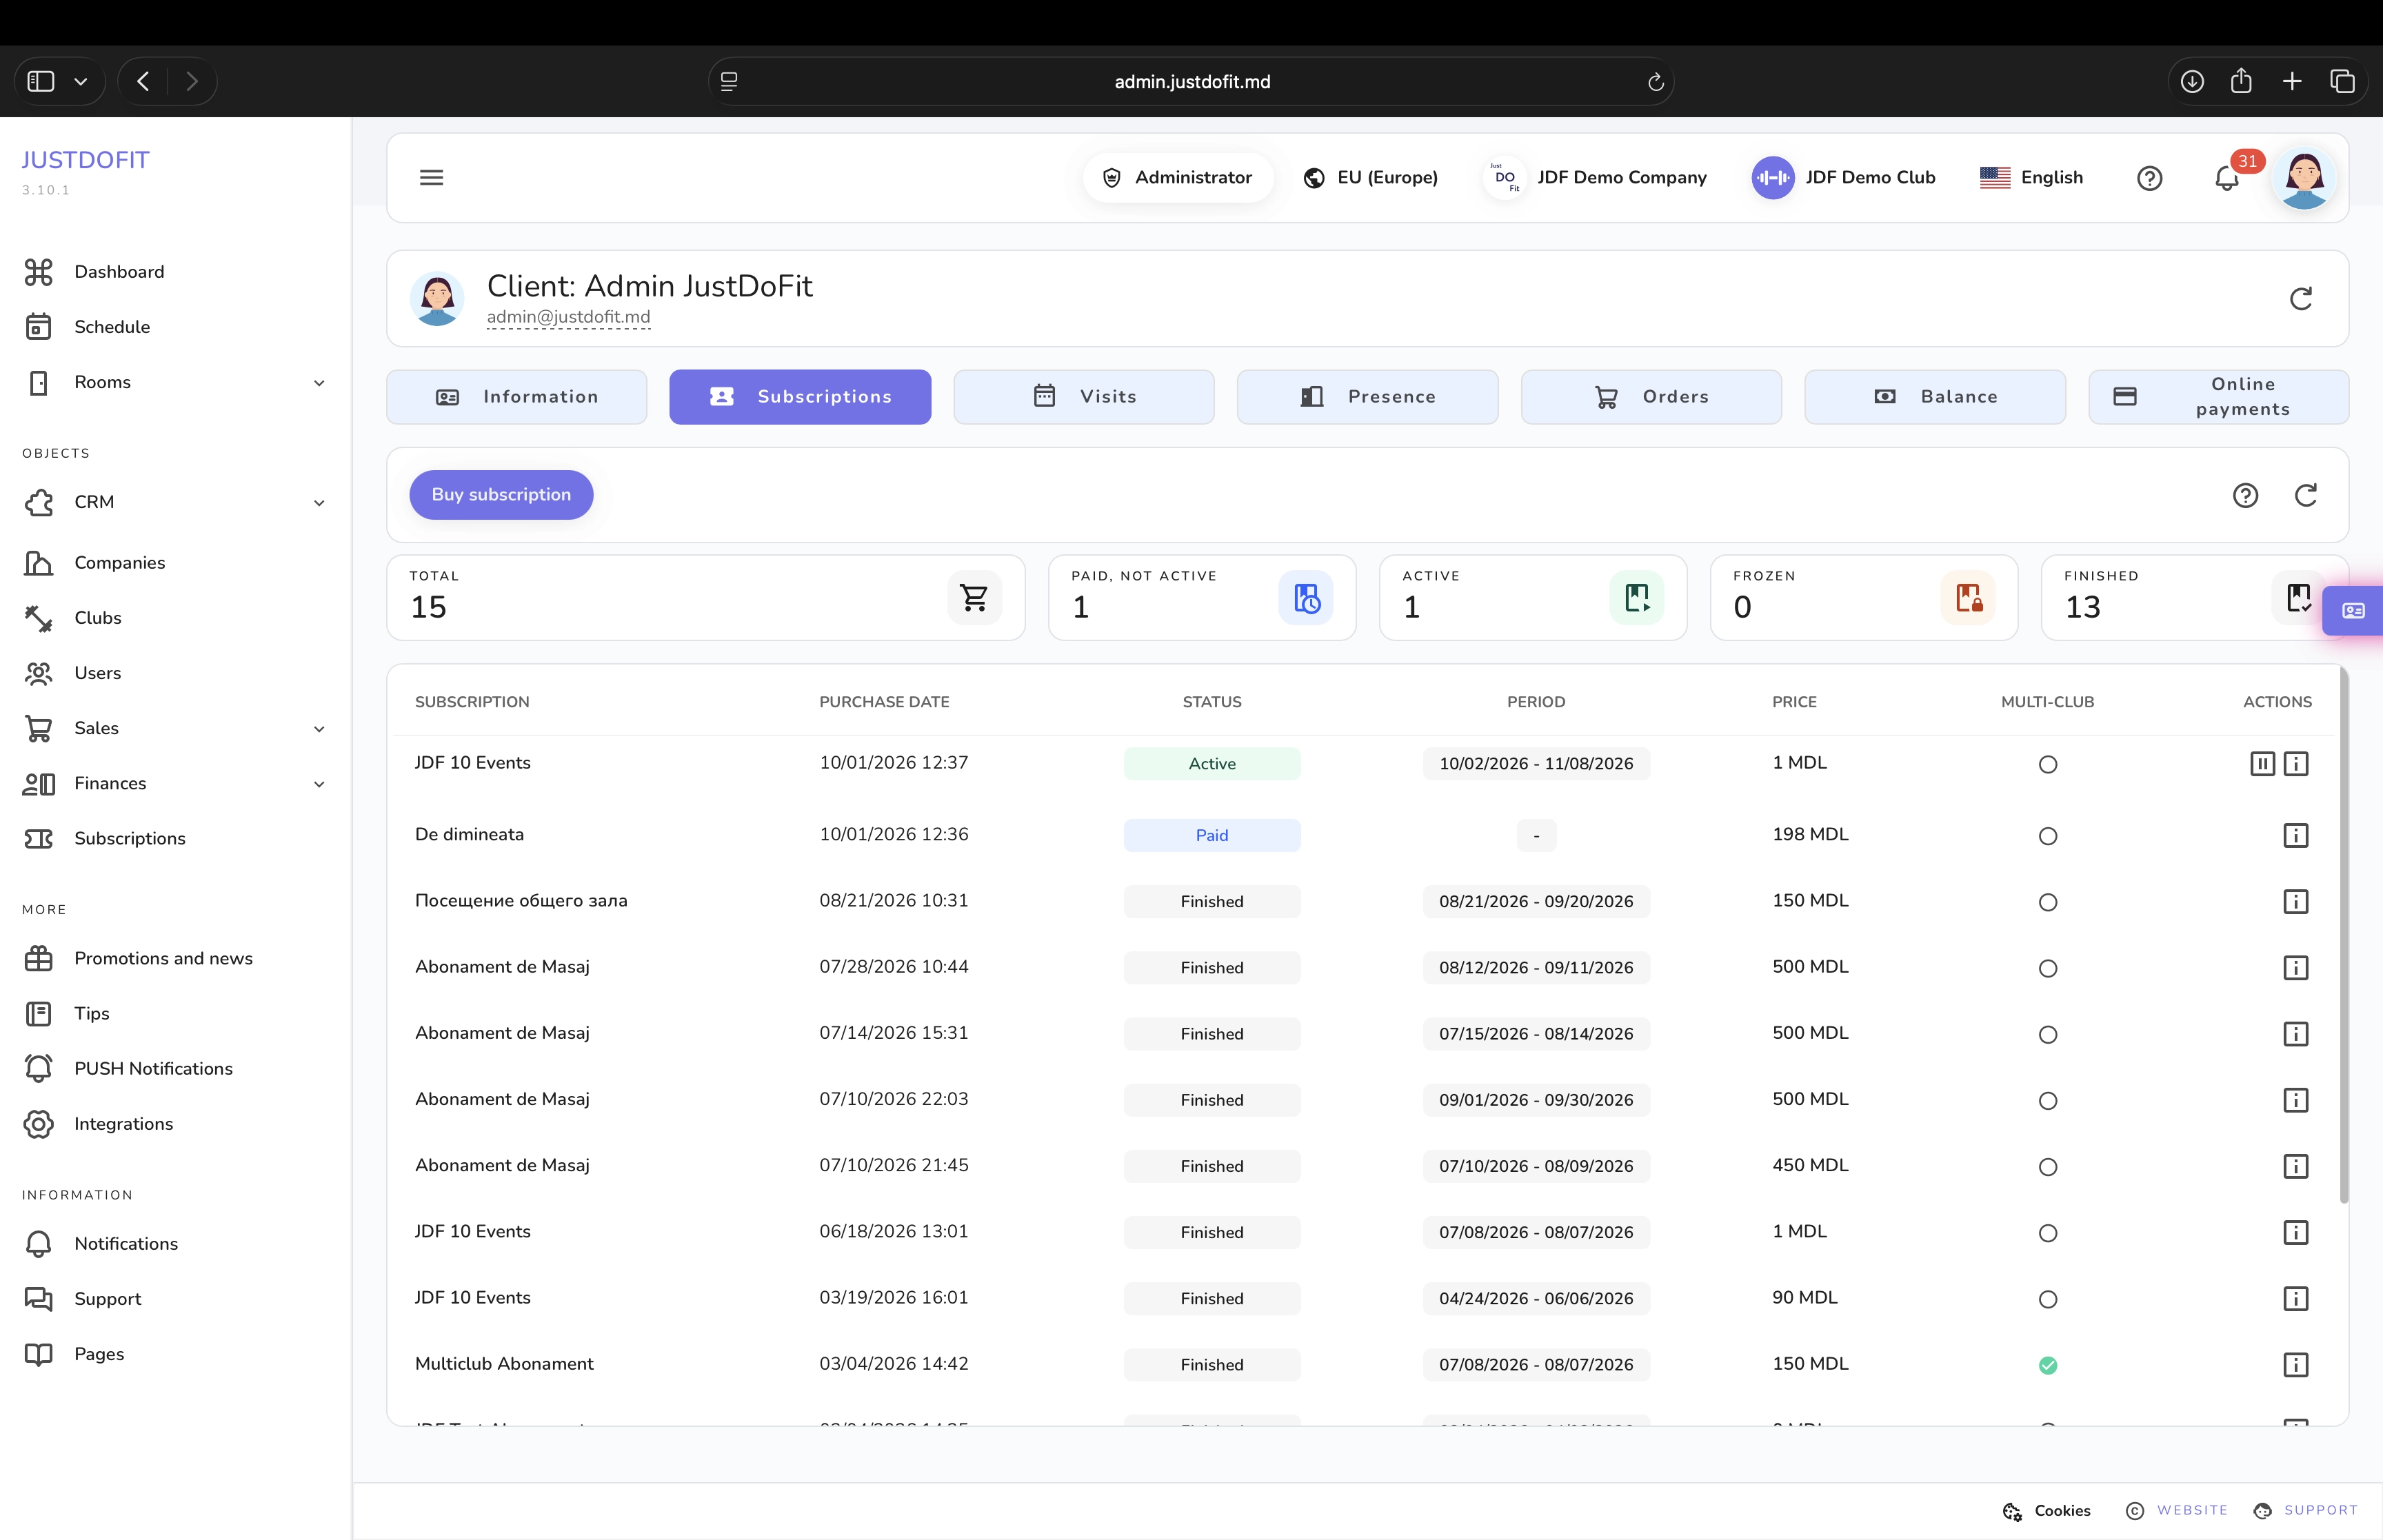Click the Buy subscription button
Viewport: 2383px width, 1540px height.
coord(501,495)
